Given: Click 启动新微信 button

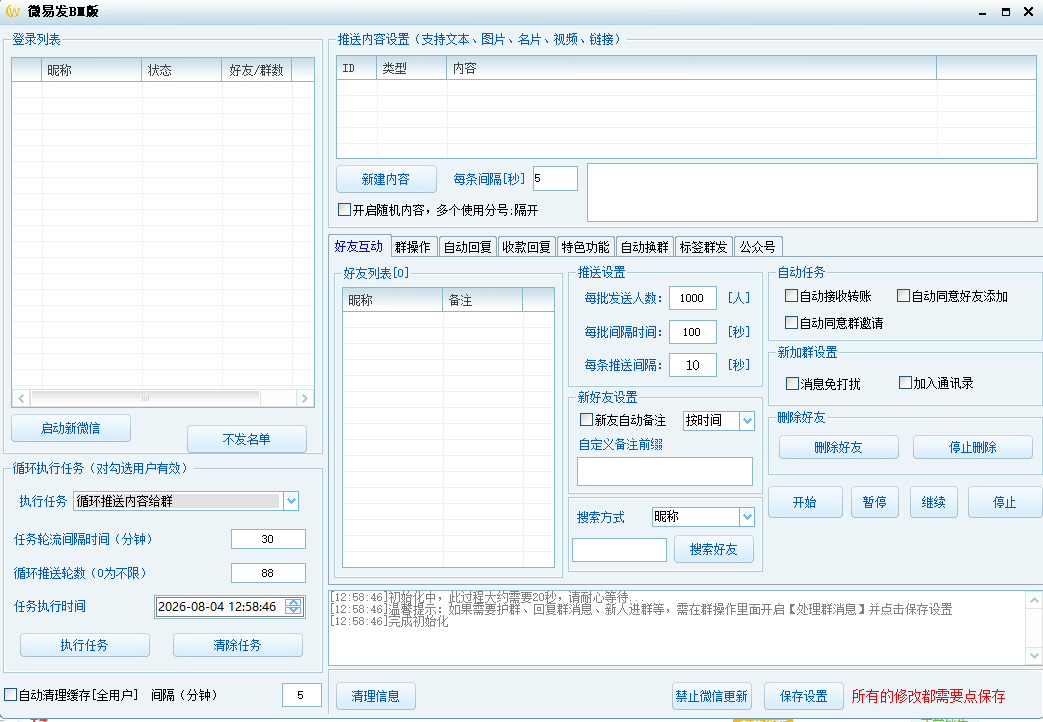Looking at the screenshot, I should tap(71, 428).
